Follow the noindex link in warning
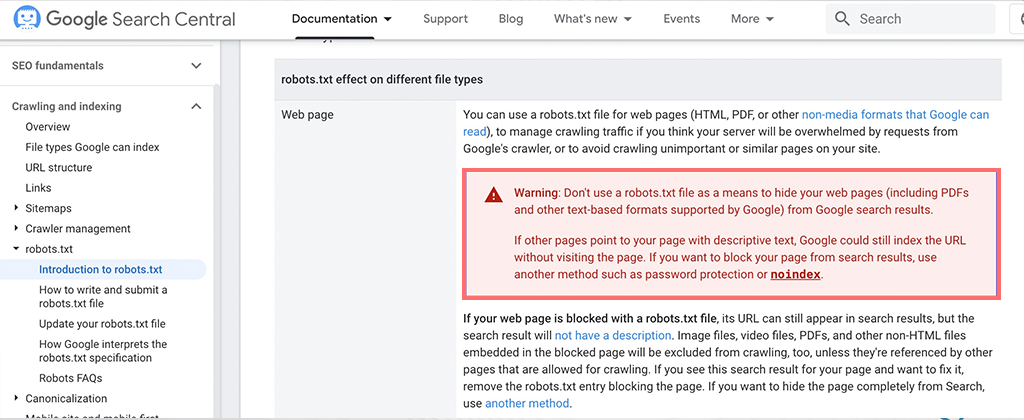The image size is (1024, 420). click(x=795, y=274)
